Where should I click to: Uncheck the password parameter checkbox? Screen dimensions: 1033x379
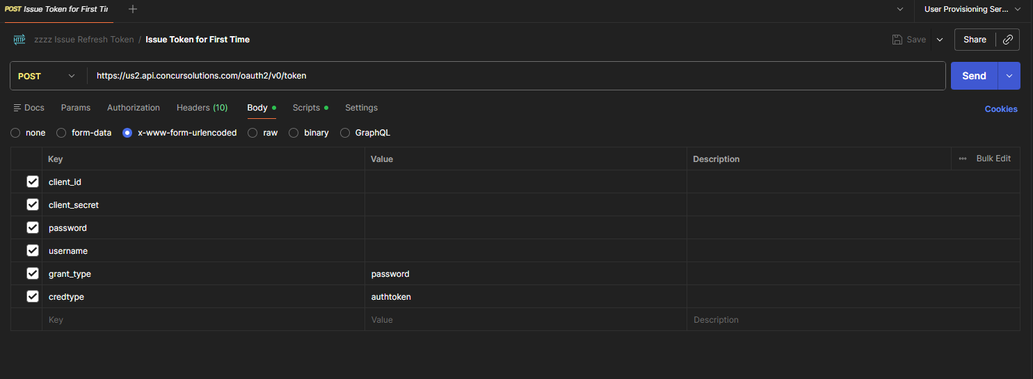coord(32,227)
